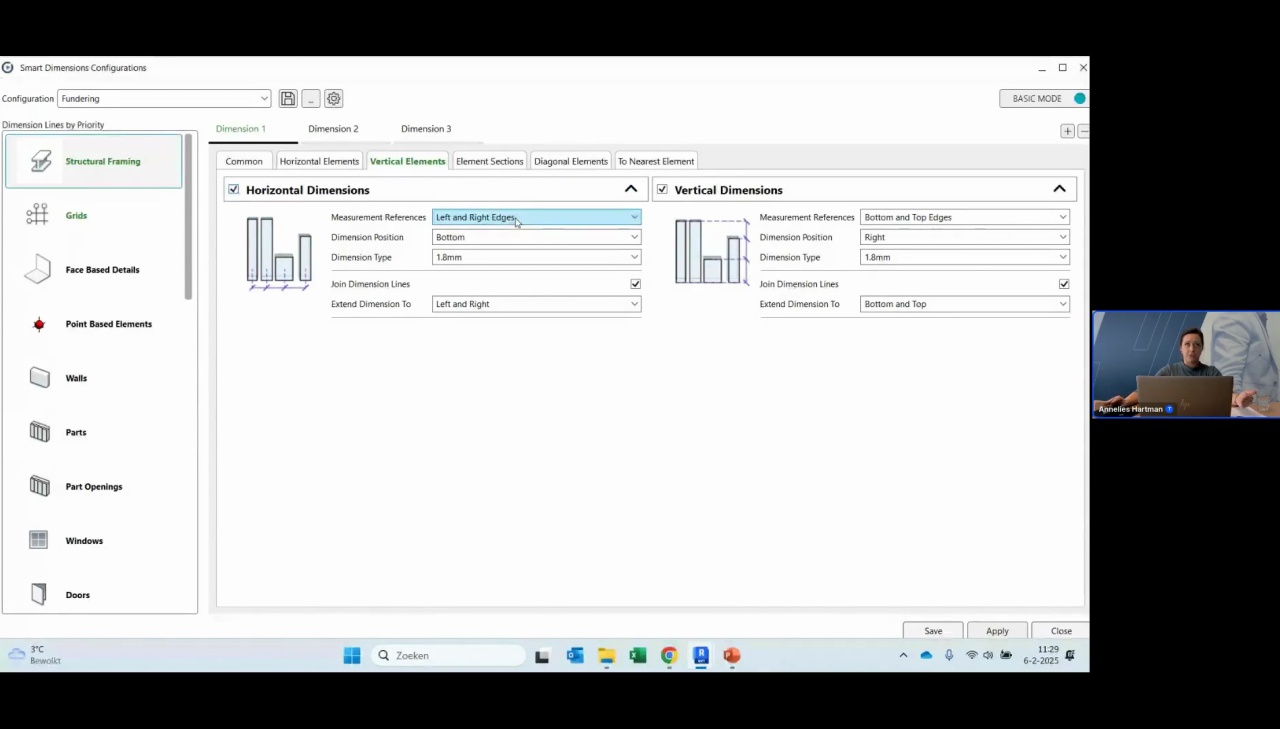Collapse the Horizontal Dimensions section
The width and height of the screenshot is (1280, 729).
pyautogui.click(x=631, y=189)
